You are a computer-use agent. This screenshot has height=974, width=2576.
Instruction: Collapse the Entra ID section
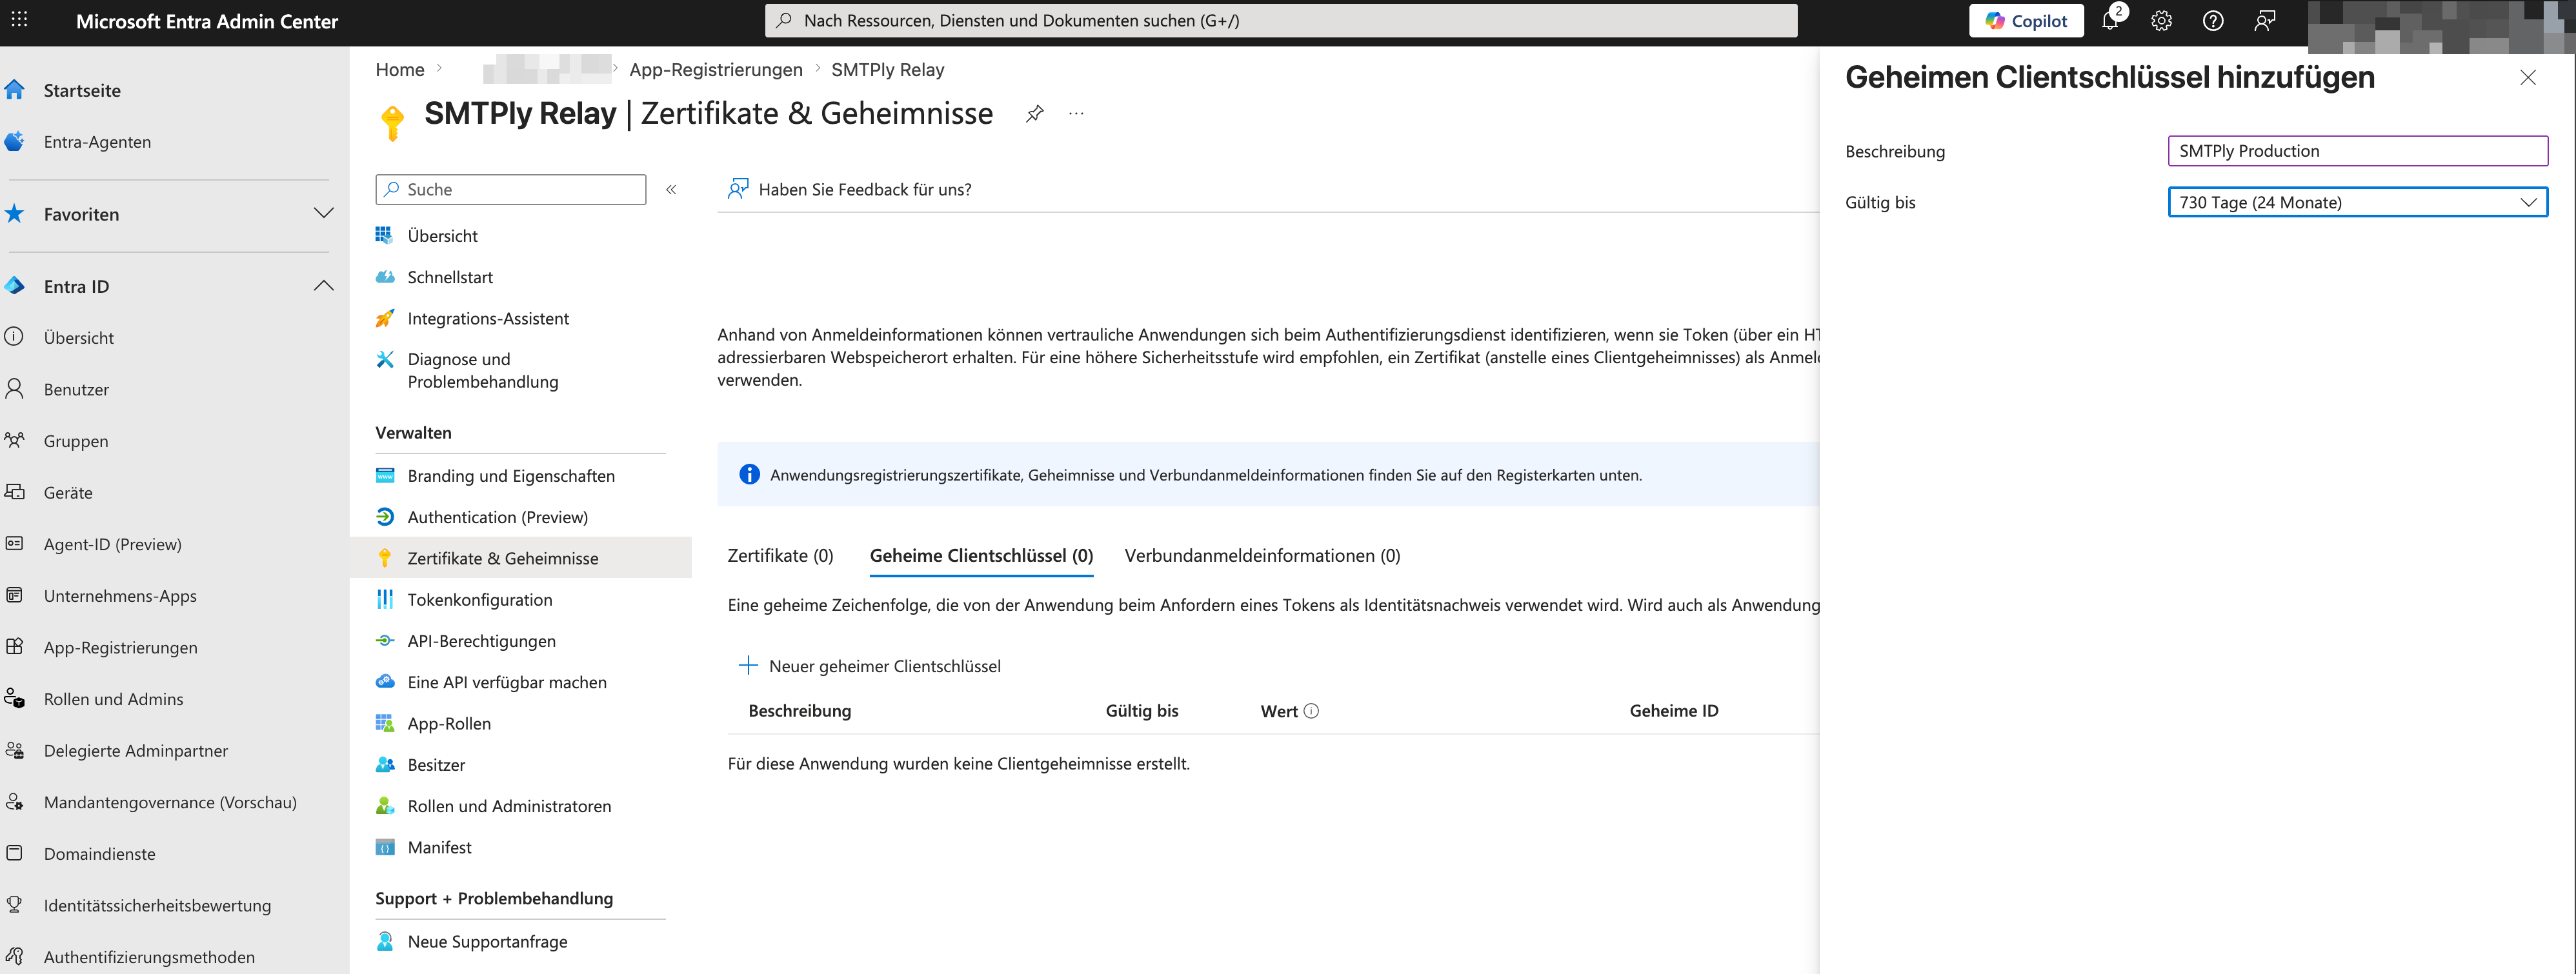[x=323, y=285]
